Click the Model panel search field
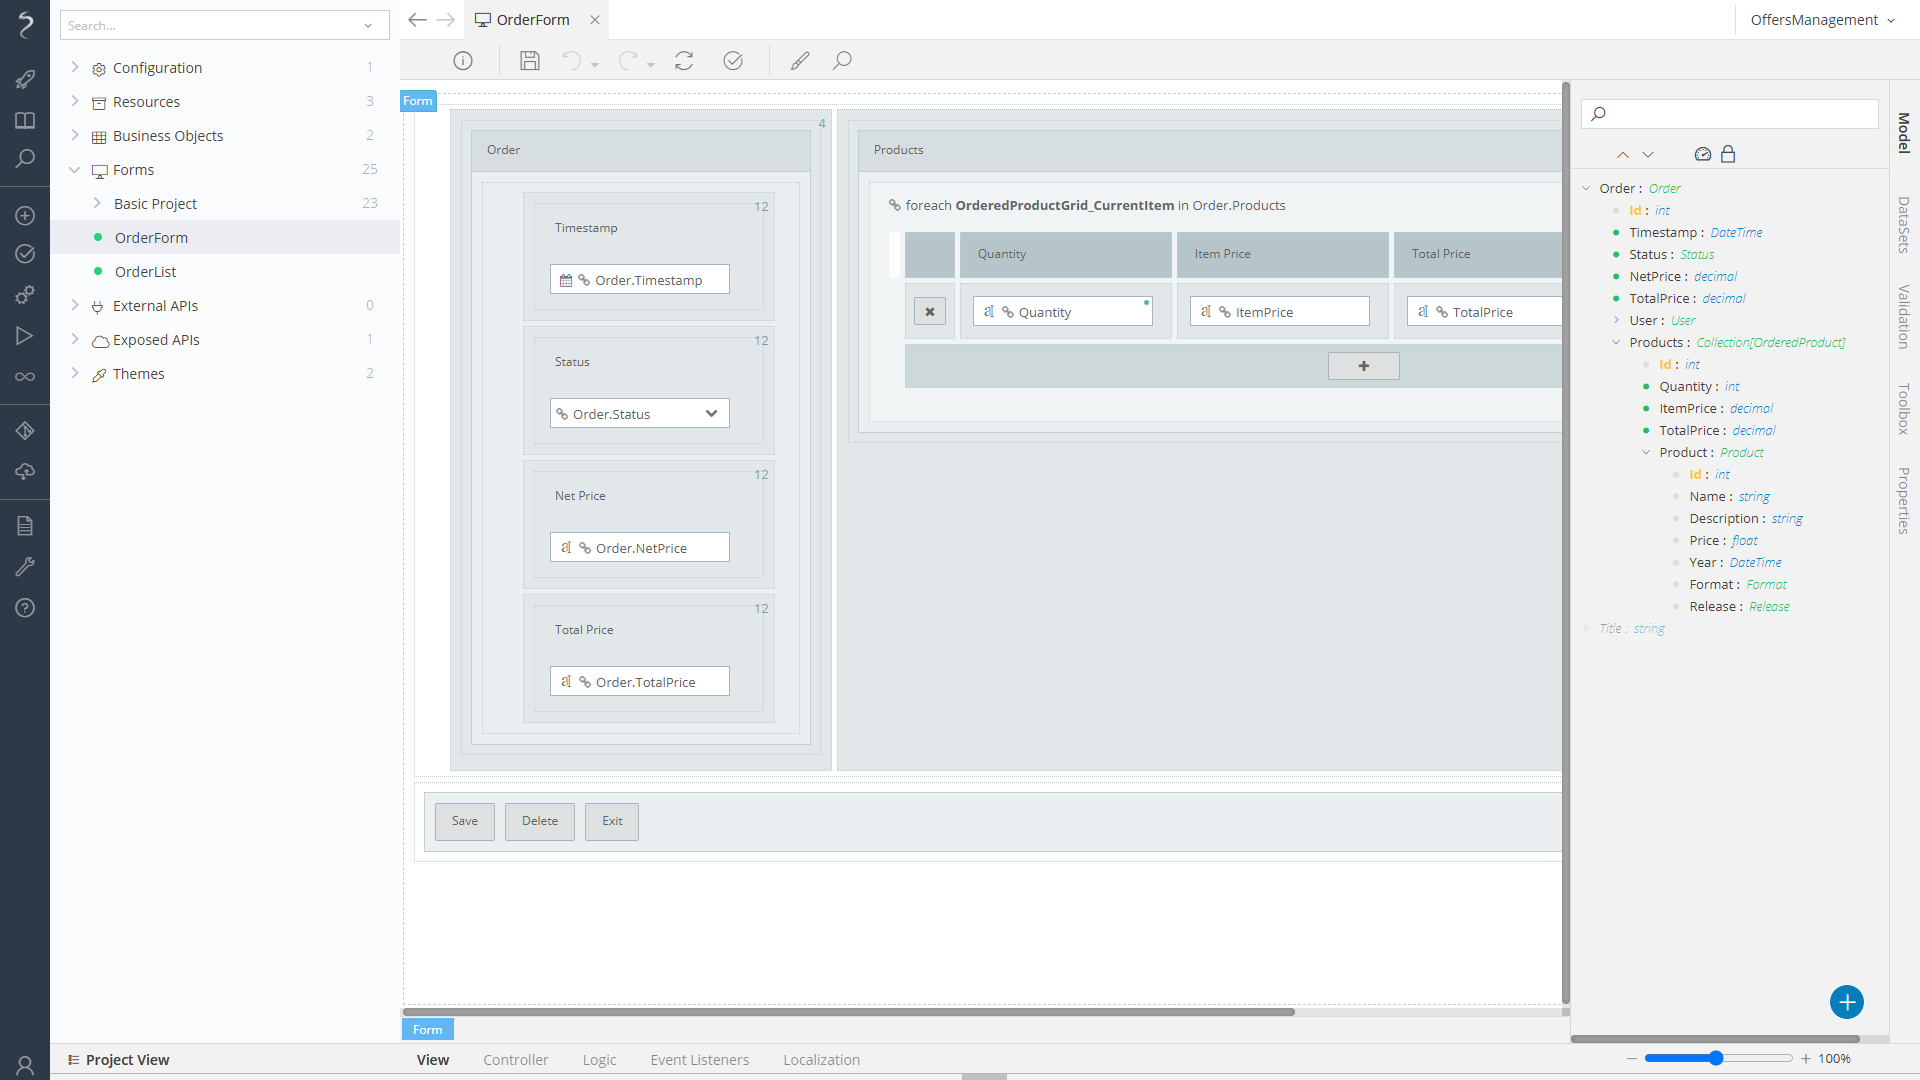The height and width of the screenshot is (1080, 1920). (x=1740, y=114)
